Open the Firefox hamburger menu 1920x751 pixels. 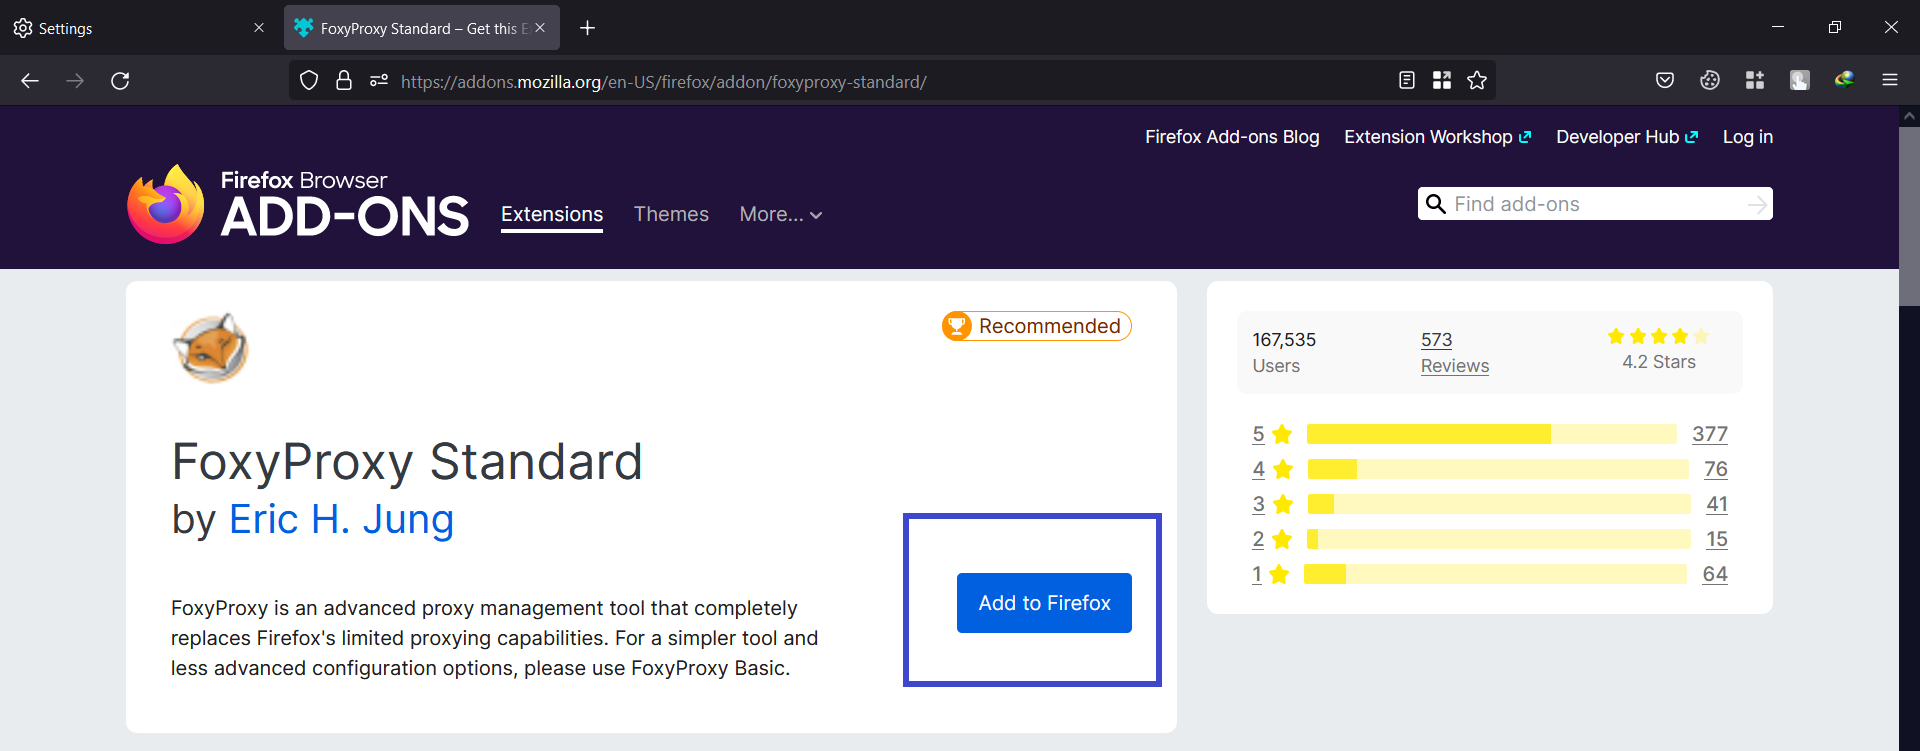[x=1890, y=81]
